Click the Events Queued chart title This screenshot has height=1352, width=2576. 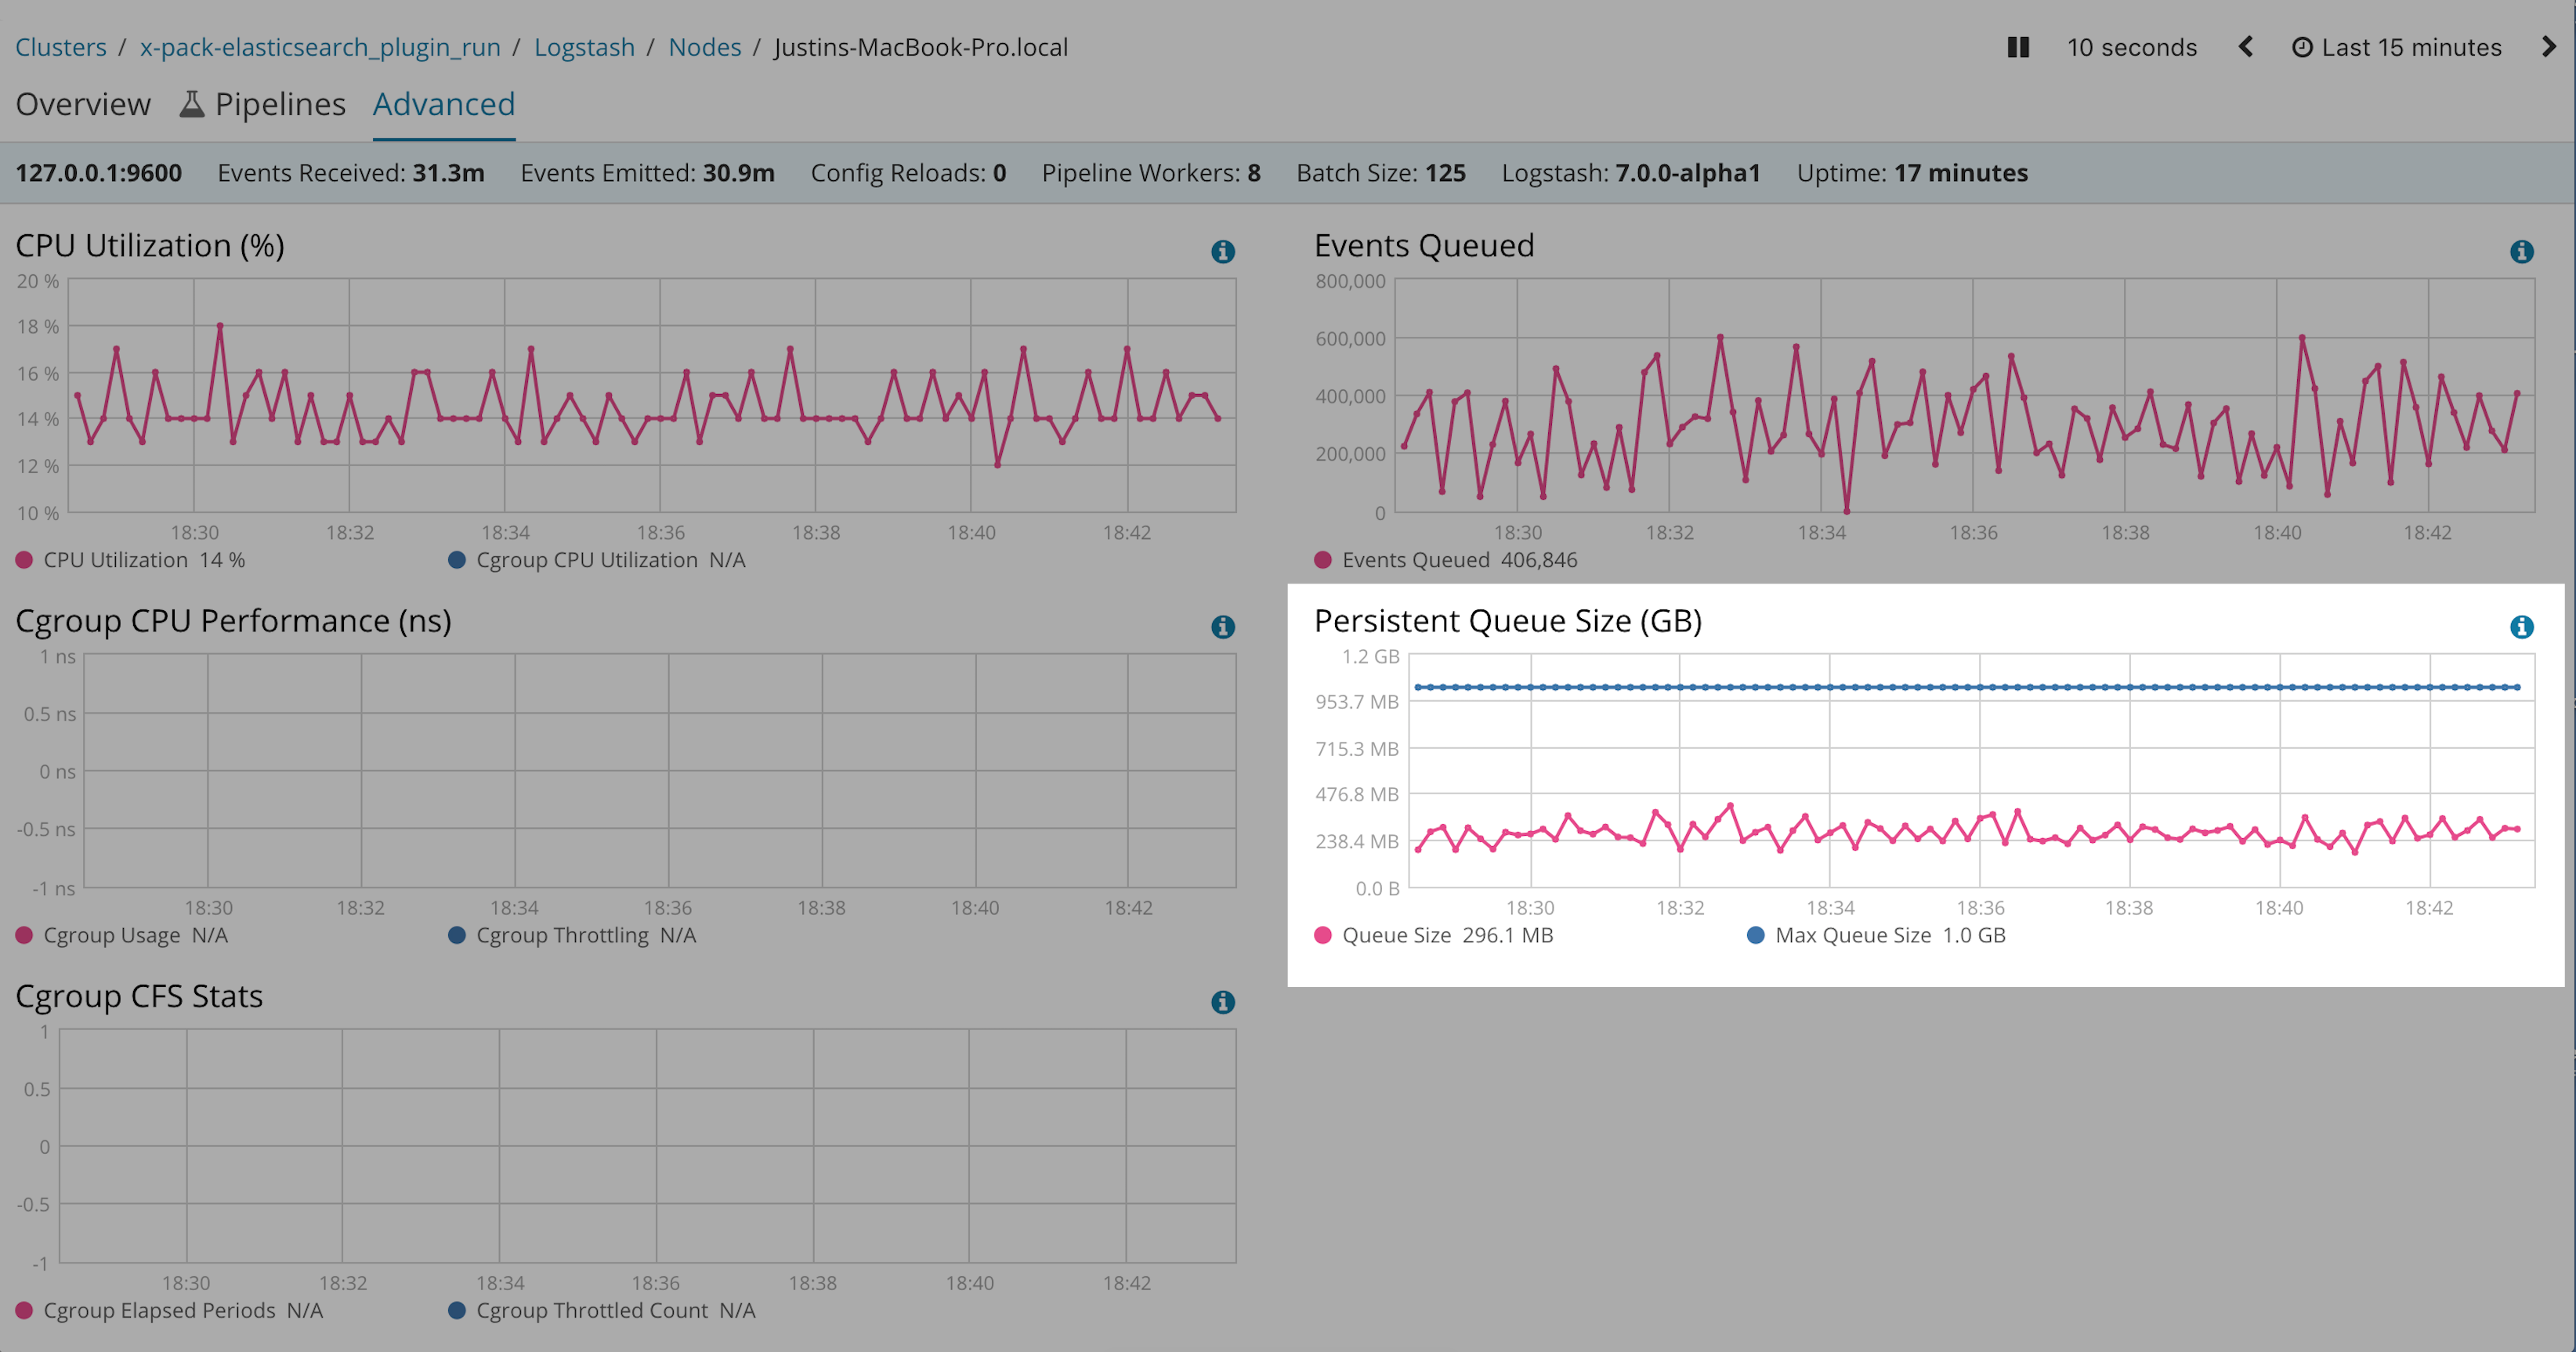point(1424,246)
